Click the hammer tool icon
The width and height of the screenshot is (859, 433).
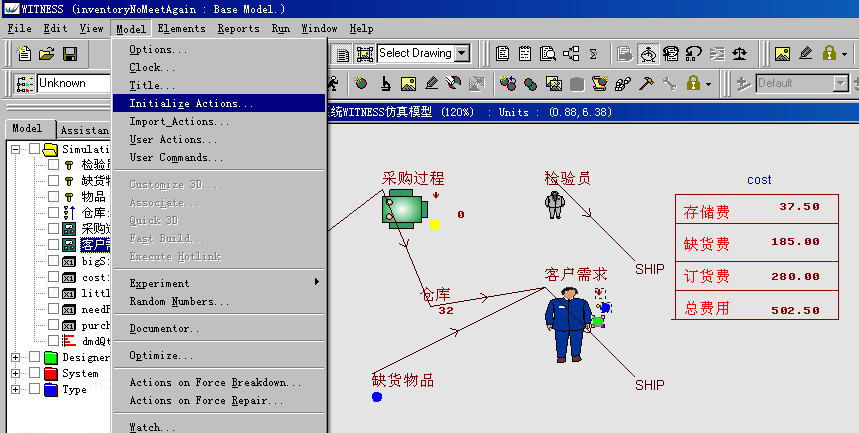647,84
